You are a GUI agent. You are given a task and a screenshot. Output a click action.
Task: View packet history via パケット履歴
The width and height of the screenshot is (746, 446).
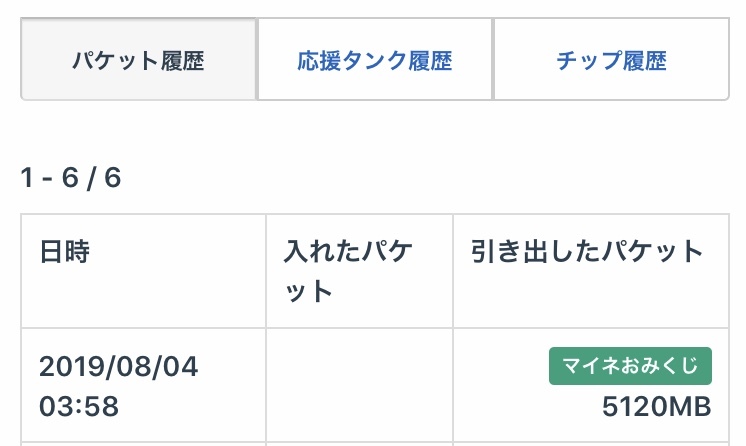pyautogui.click(x=138, y=61)
